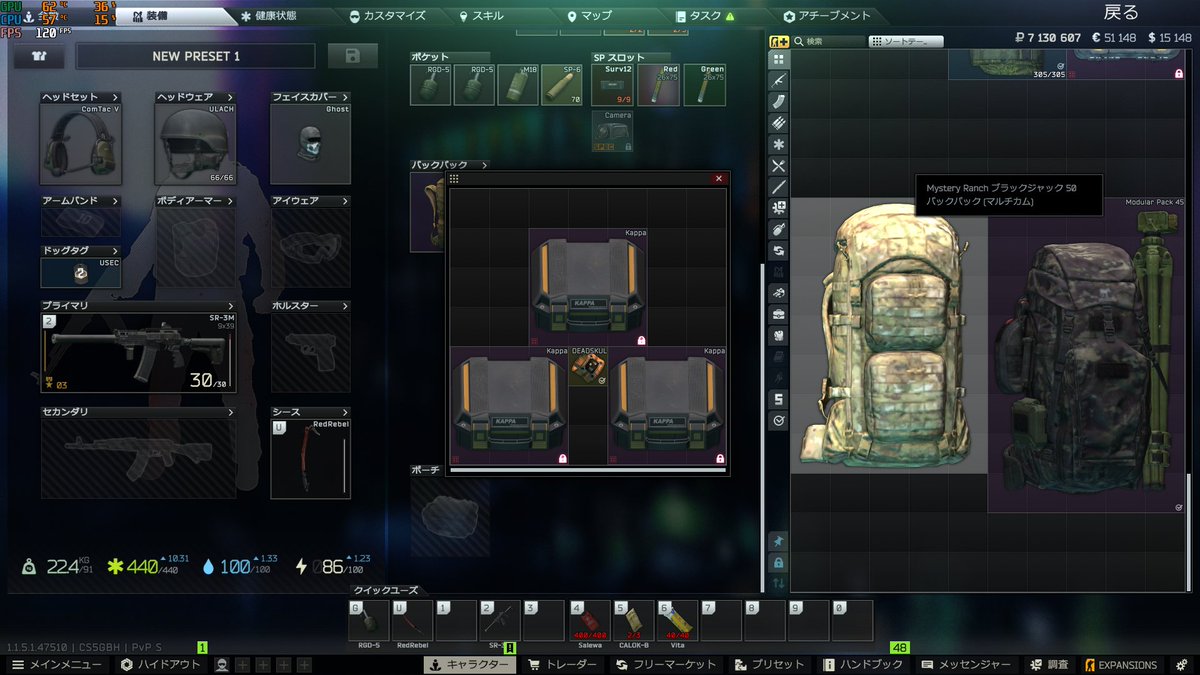Toggle the sort table button next to search
Screen dimensions: 1200x675
click(906, 41)
